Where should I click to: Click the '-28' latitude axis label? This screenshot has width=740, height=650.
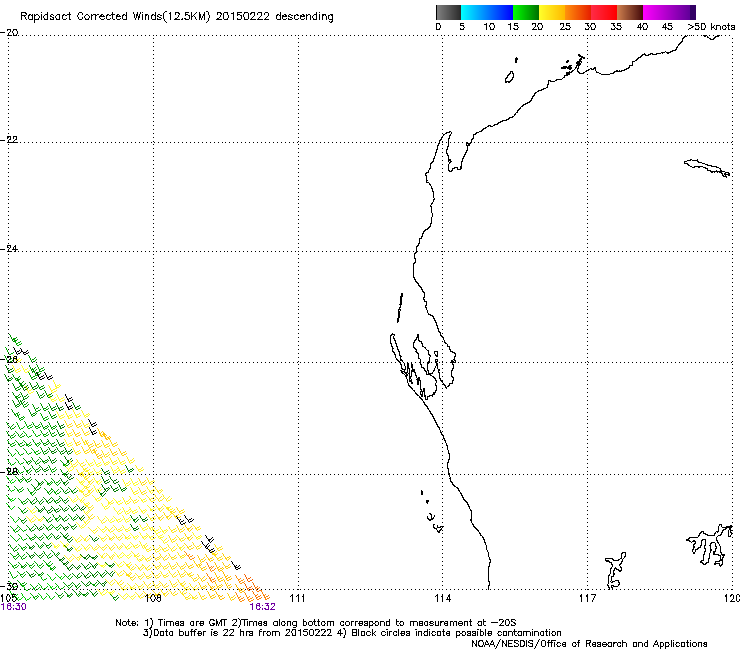point(9,472)
